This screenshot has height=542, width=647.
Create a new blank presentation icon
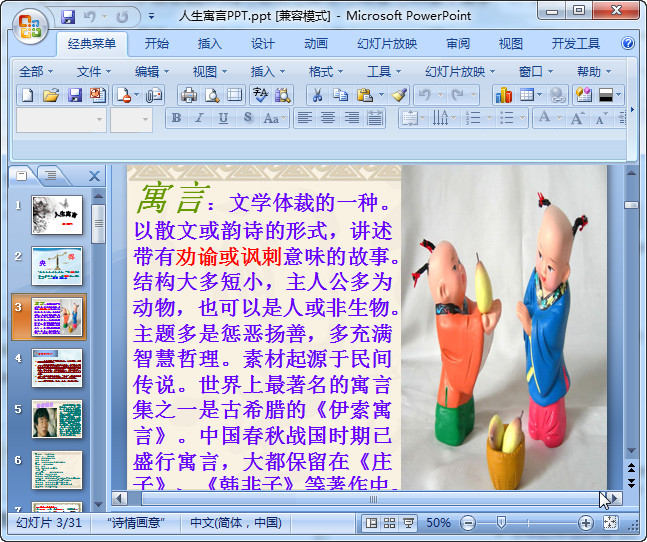[x=28, y=95]
